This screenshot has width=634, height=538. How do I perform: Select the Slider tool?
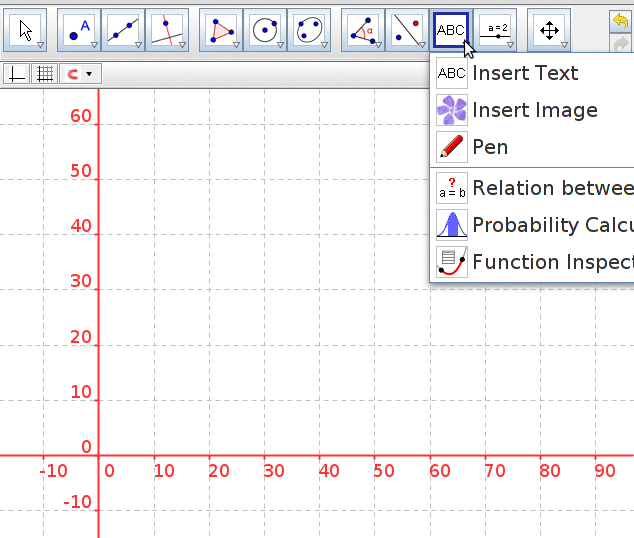(497, 30)
